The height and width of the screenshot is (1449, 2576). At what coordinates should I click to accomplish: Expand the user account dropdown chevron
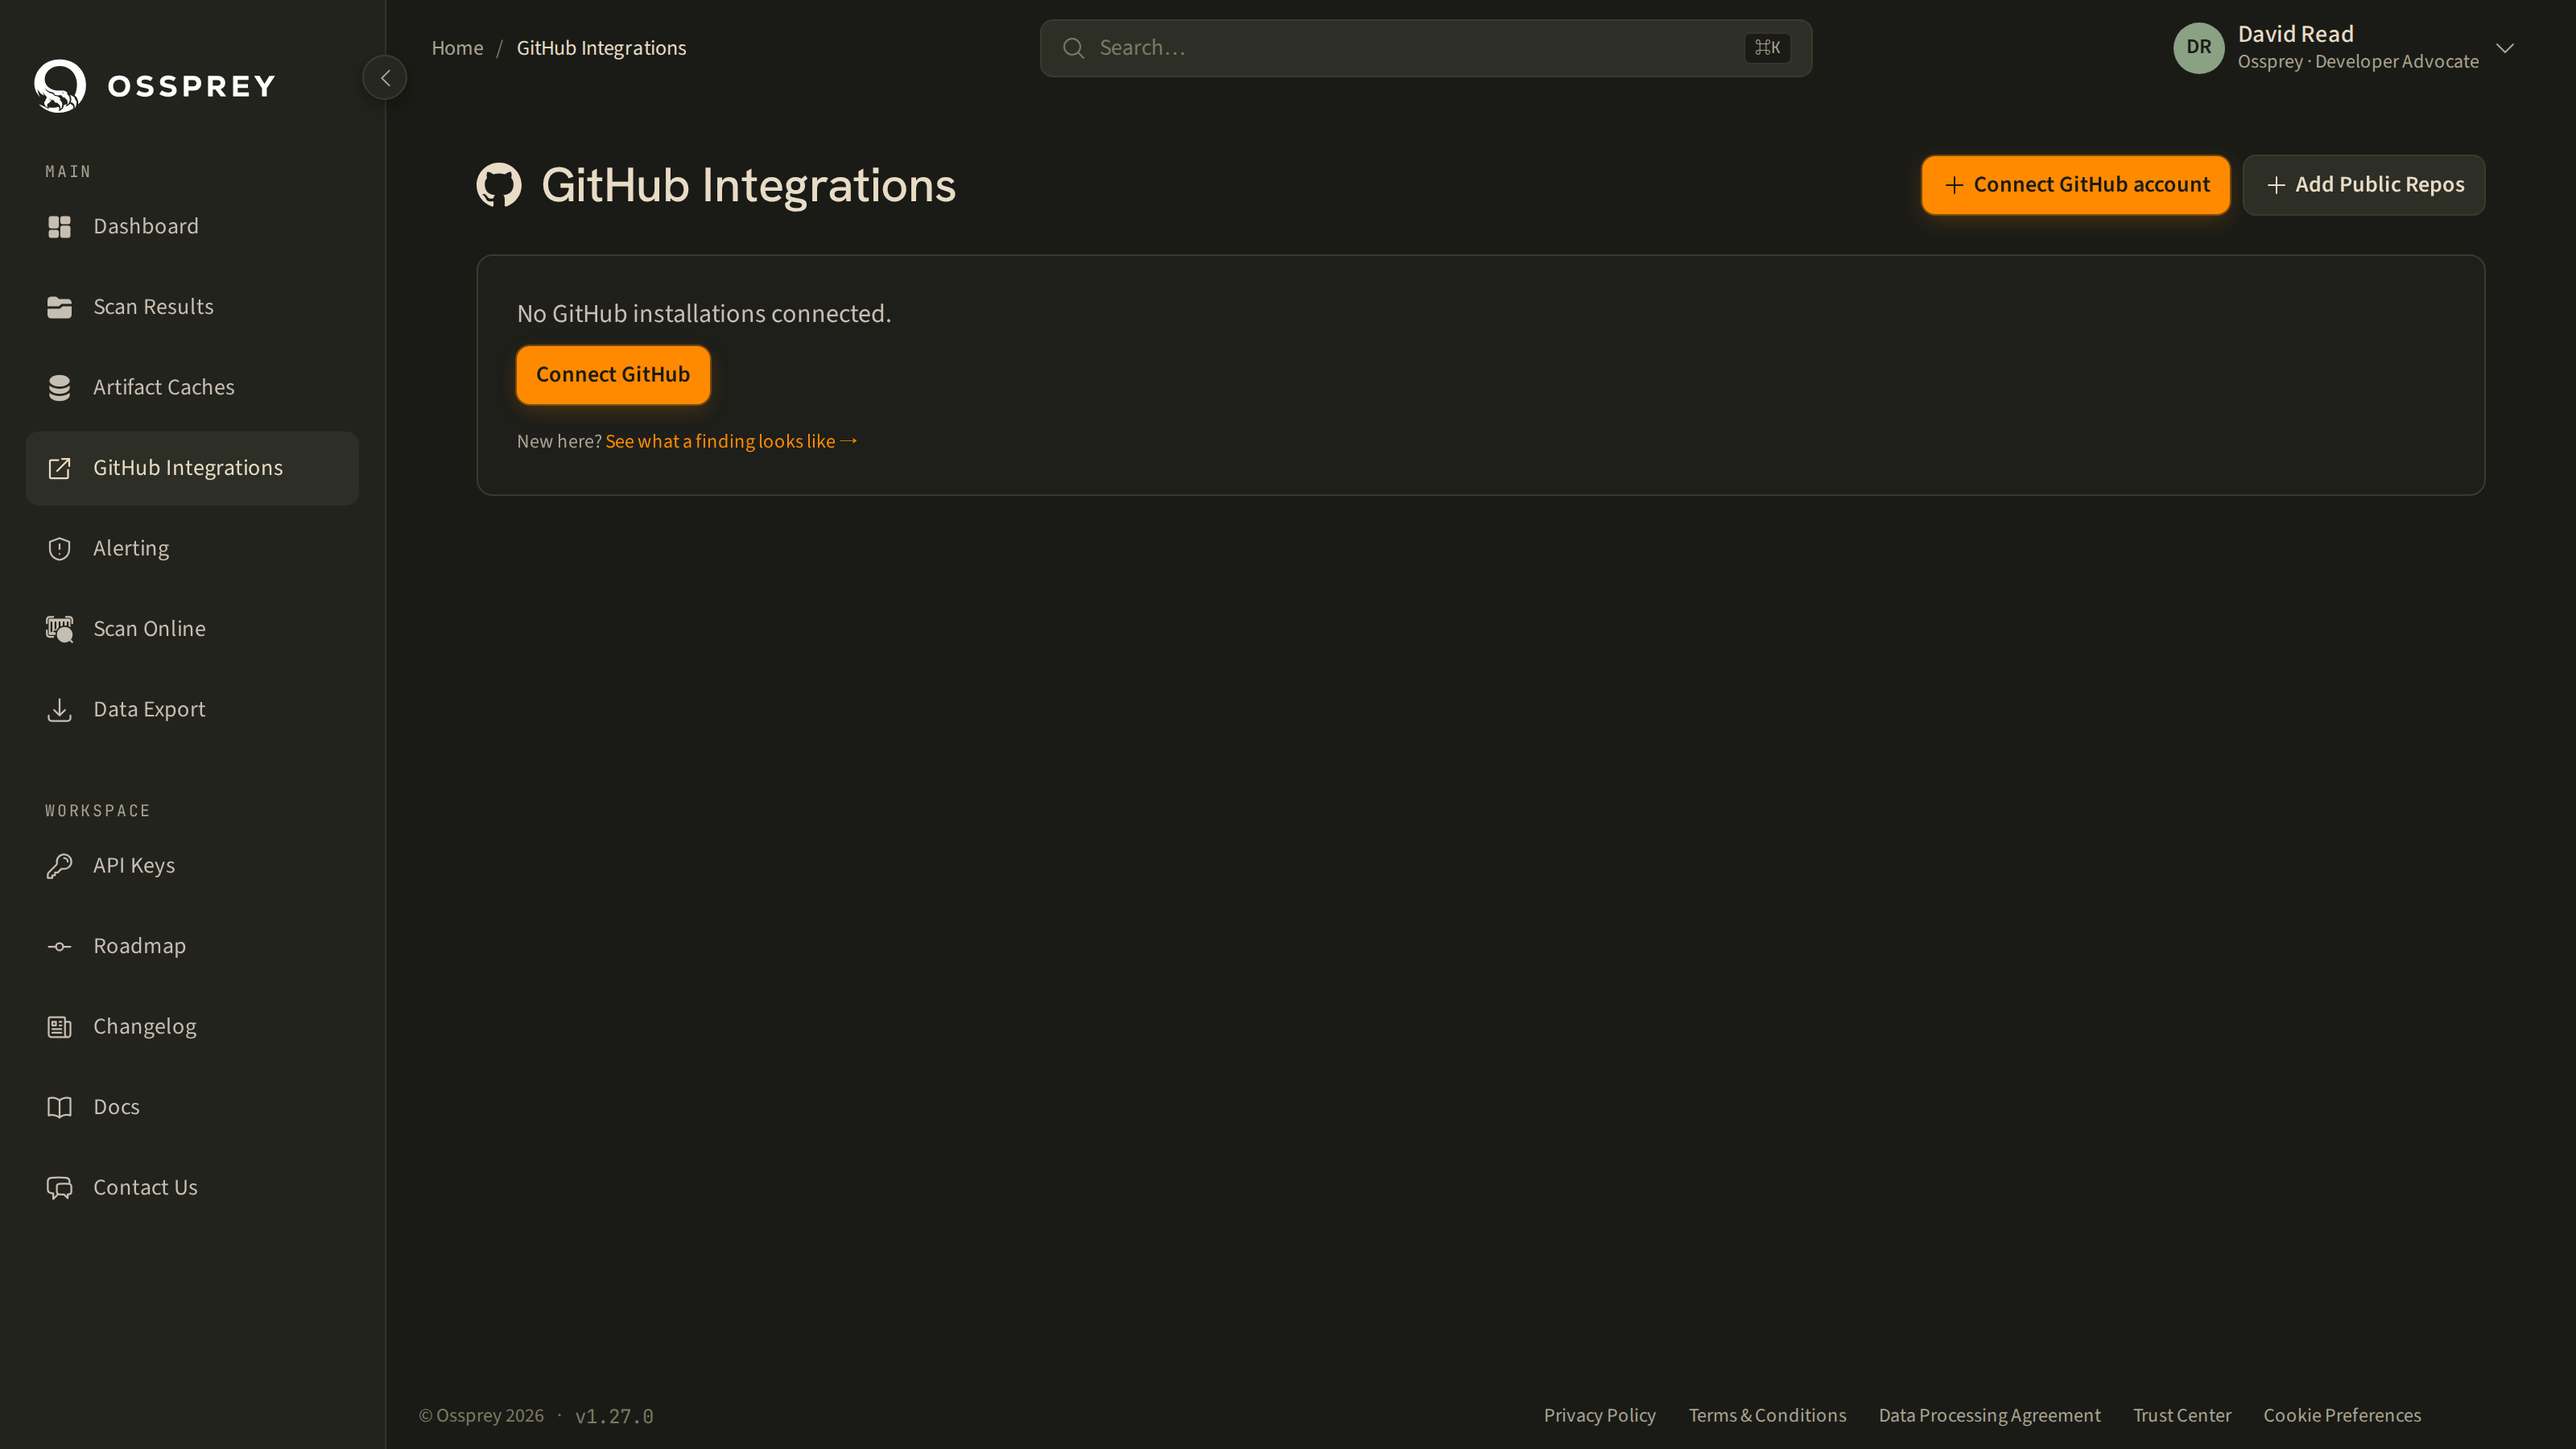point(2505,48)
